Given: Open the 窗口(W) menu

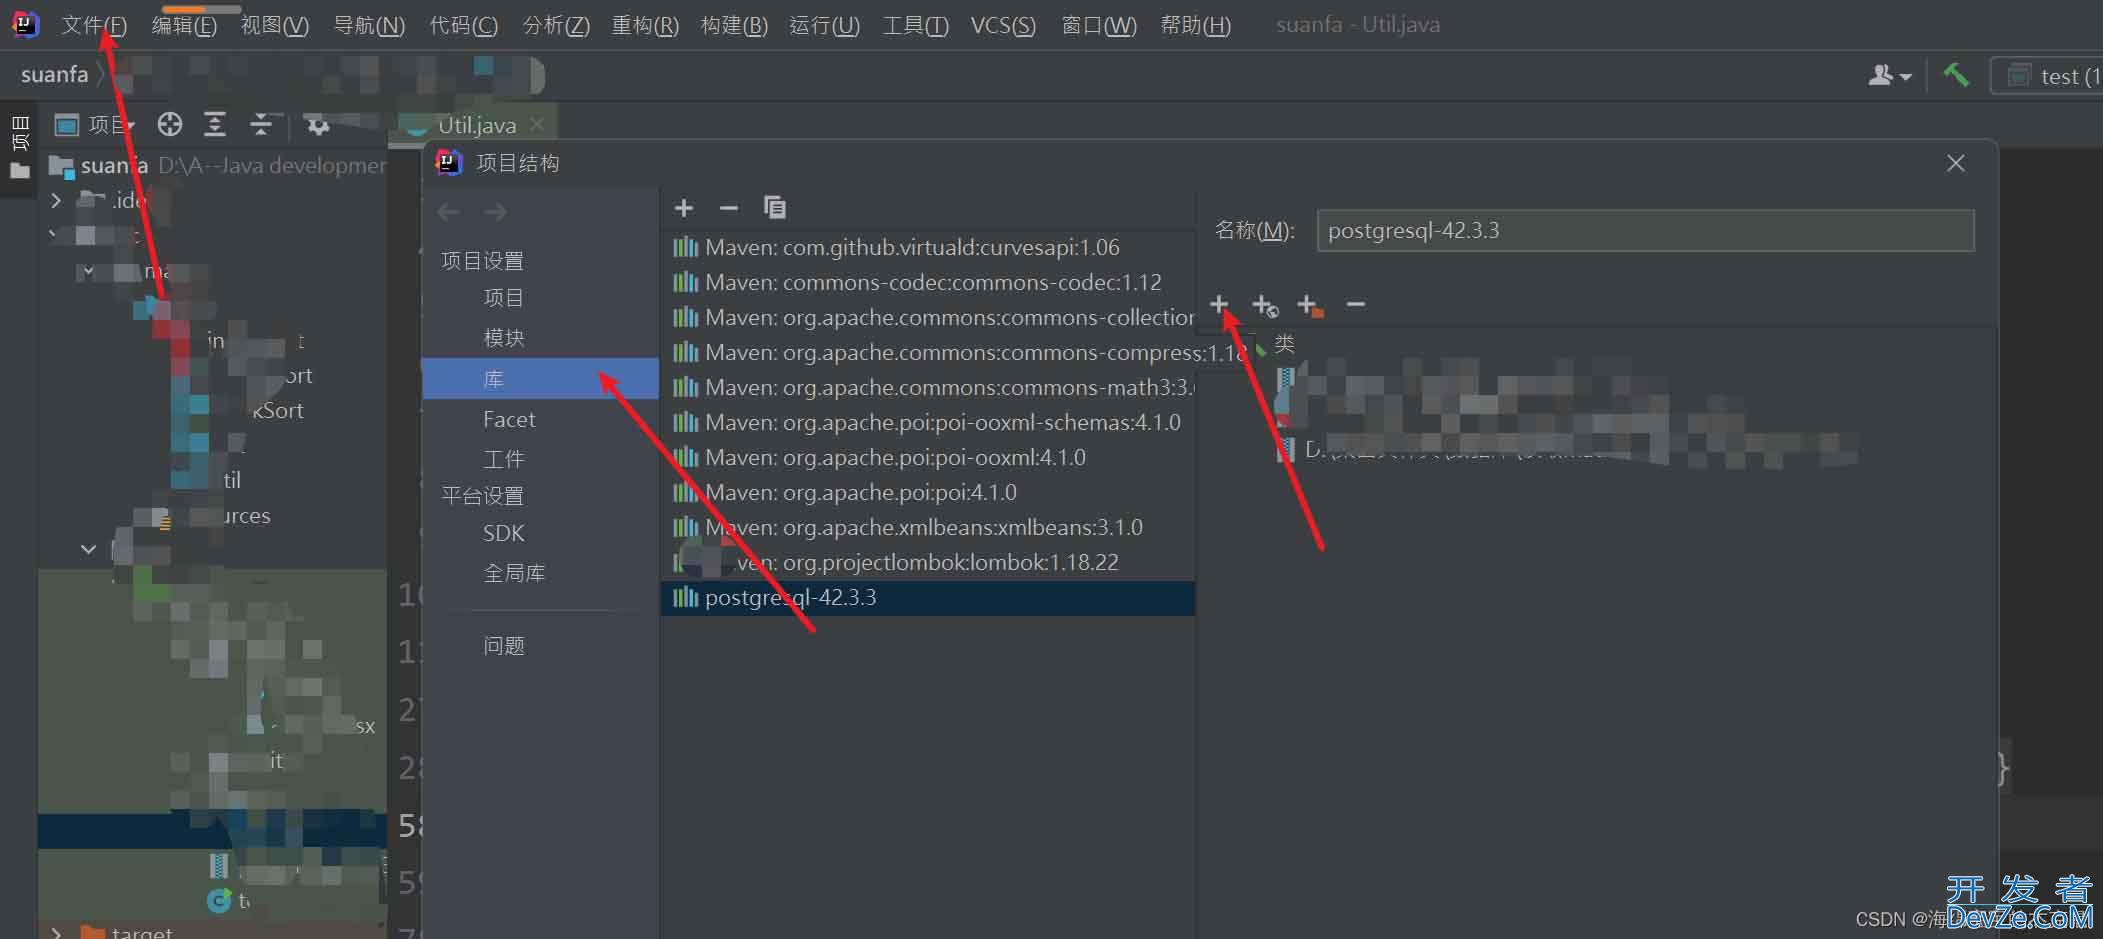Looking at the screenshot, I should 1099,25.
